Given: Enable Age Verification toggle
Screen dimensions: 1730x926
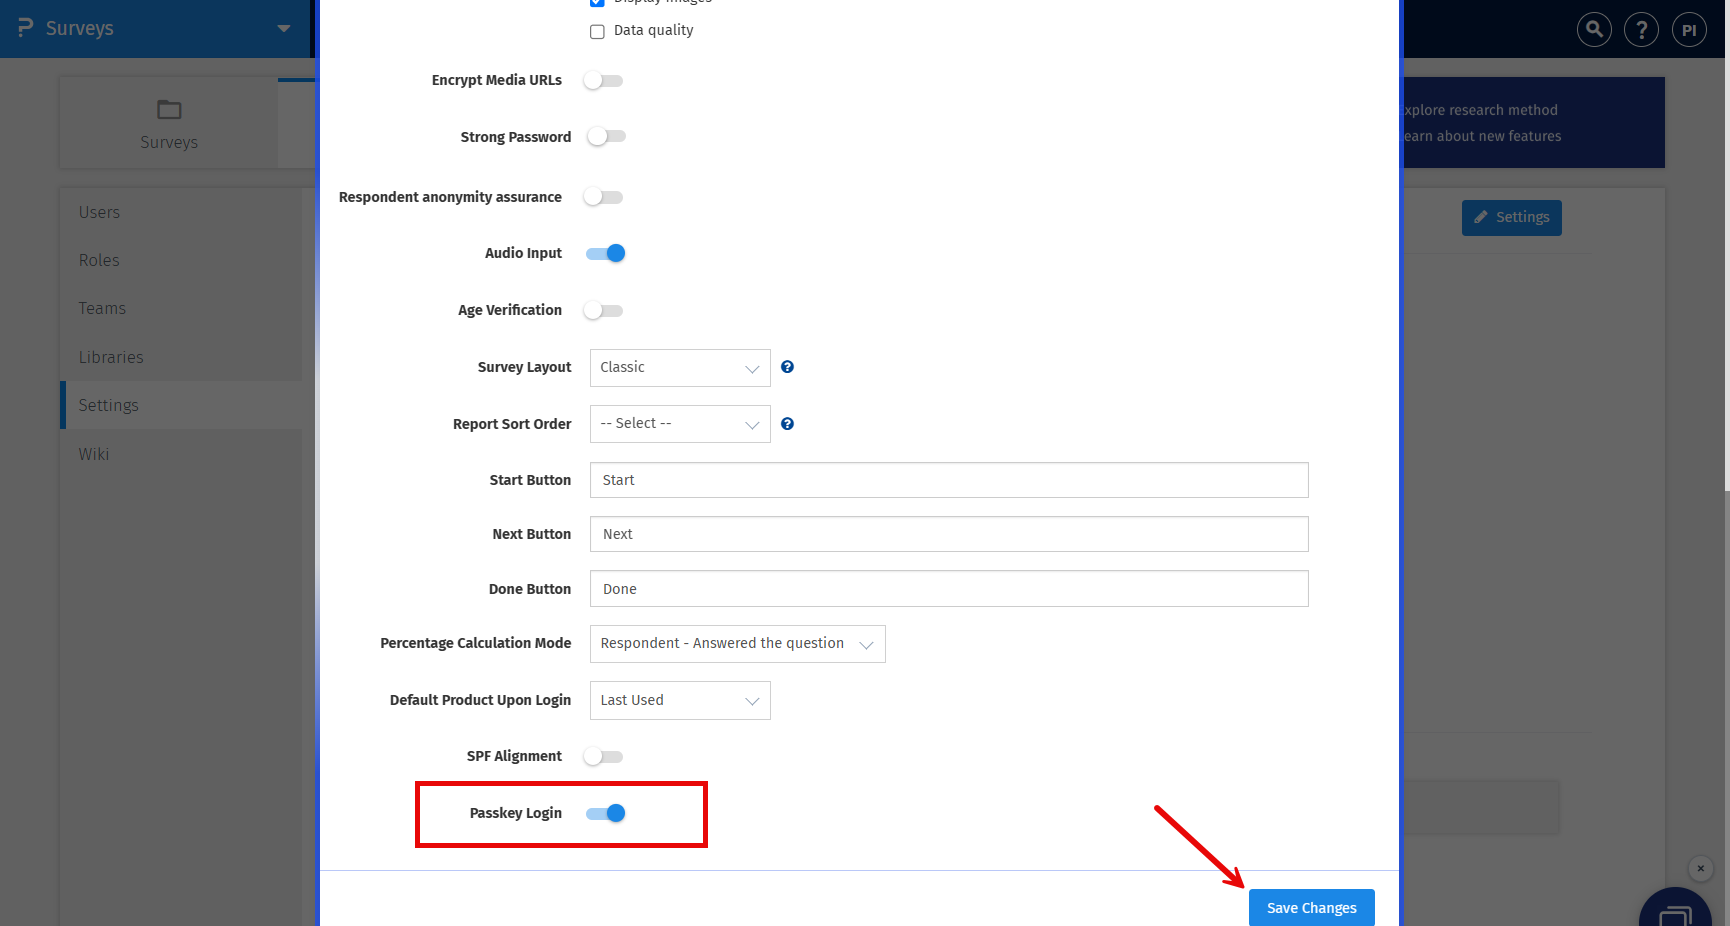Looking at the screenshot, I should [x=604, y=310].
